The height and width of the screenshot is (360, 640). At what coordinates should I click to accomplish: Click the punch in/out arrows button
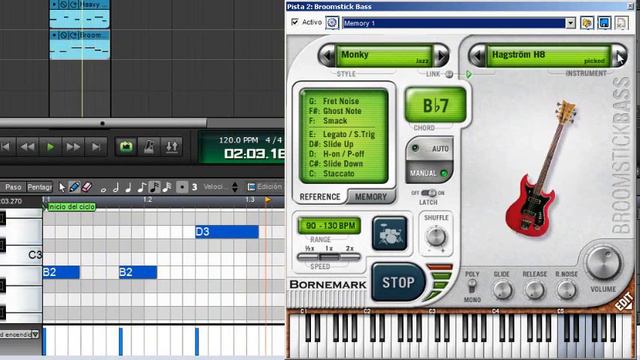[x=171, y=147]
